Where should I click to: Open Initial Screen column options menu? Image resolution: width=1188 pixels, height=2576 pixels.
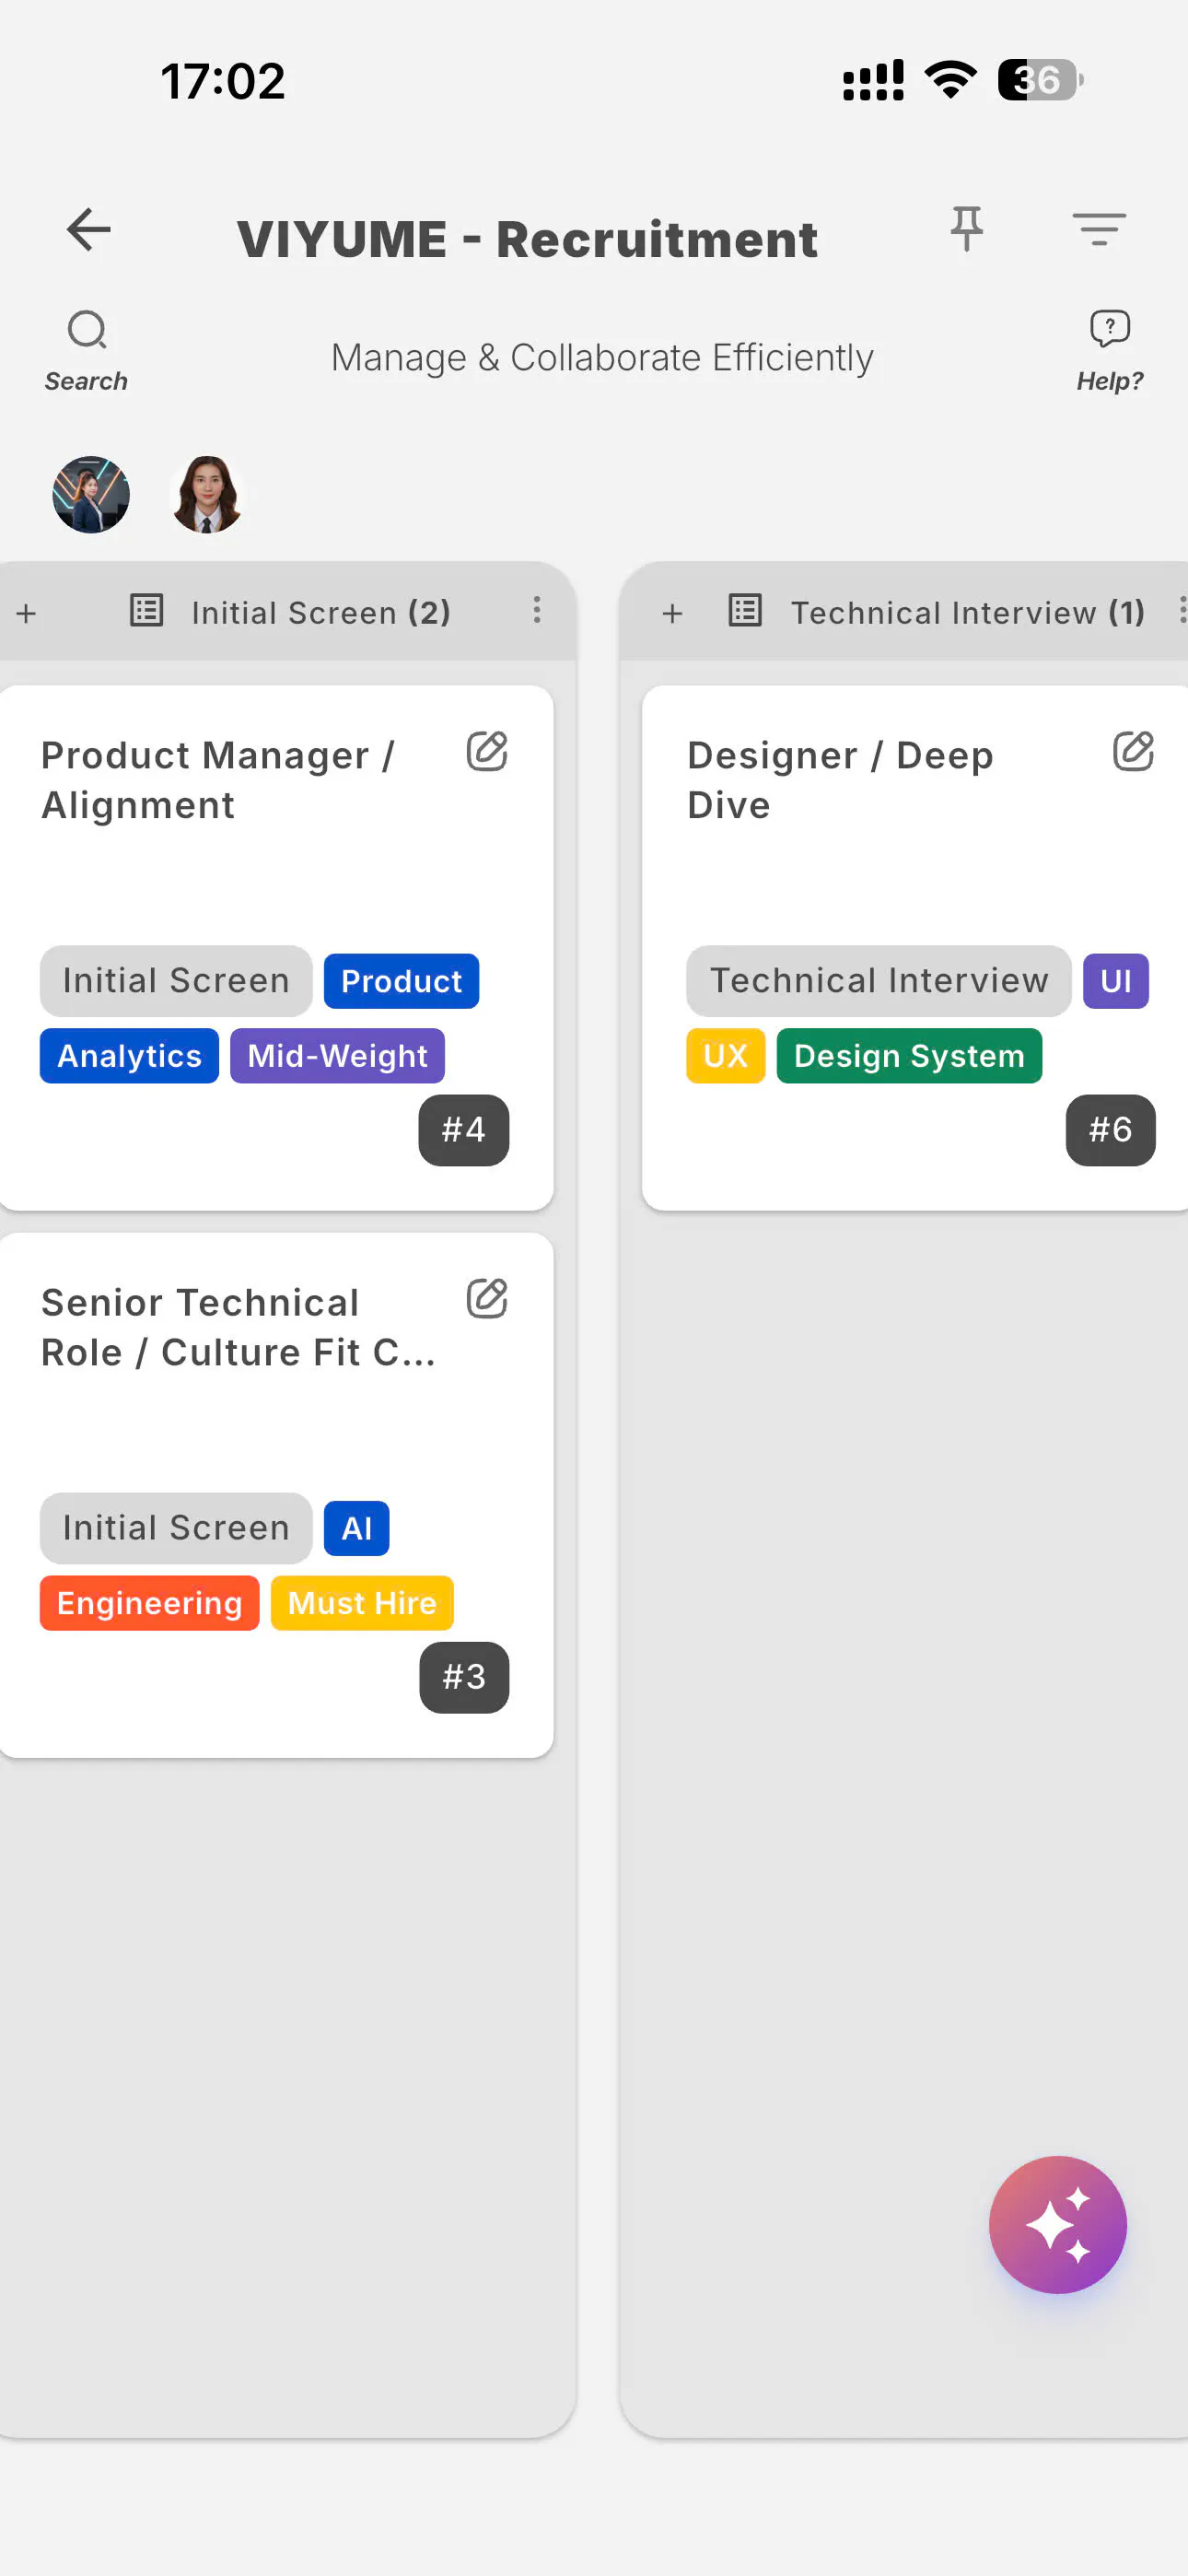537,610
